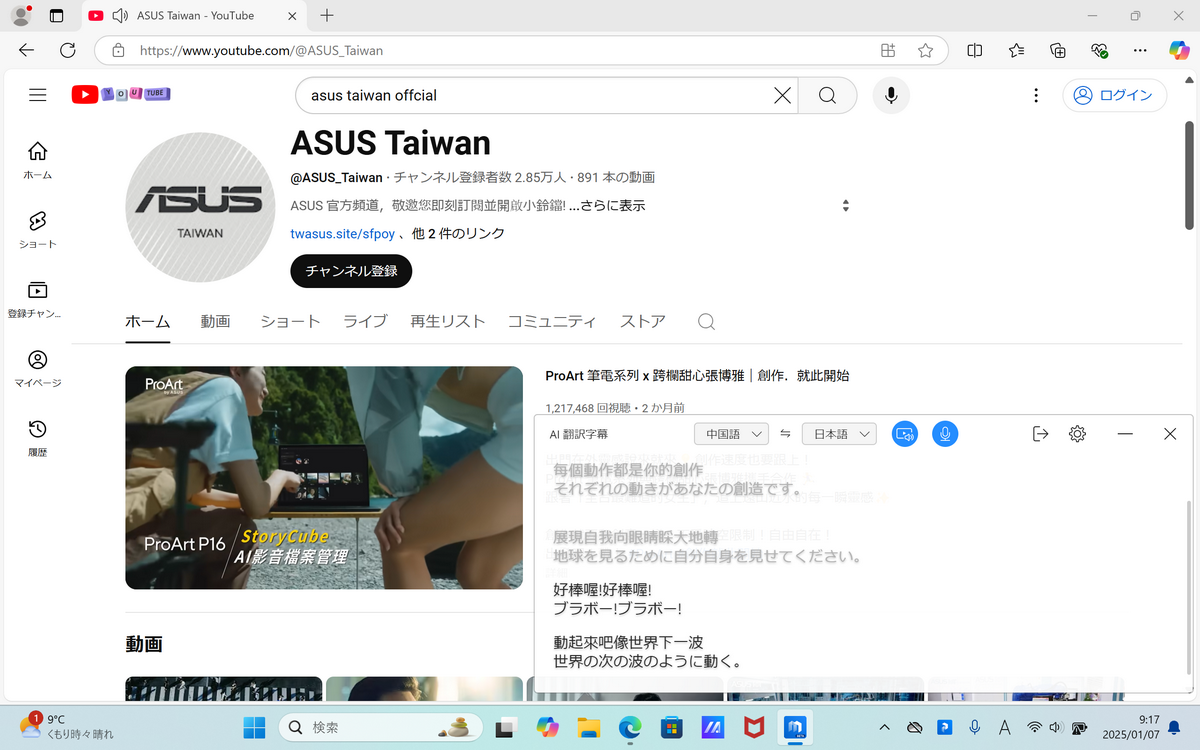Open File Explorer from the taskbar
The image size is (1200, 750).
pyautogui.click(x=588, y=727)
